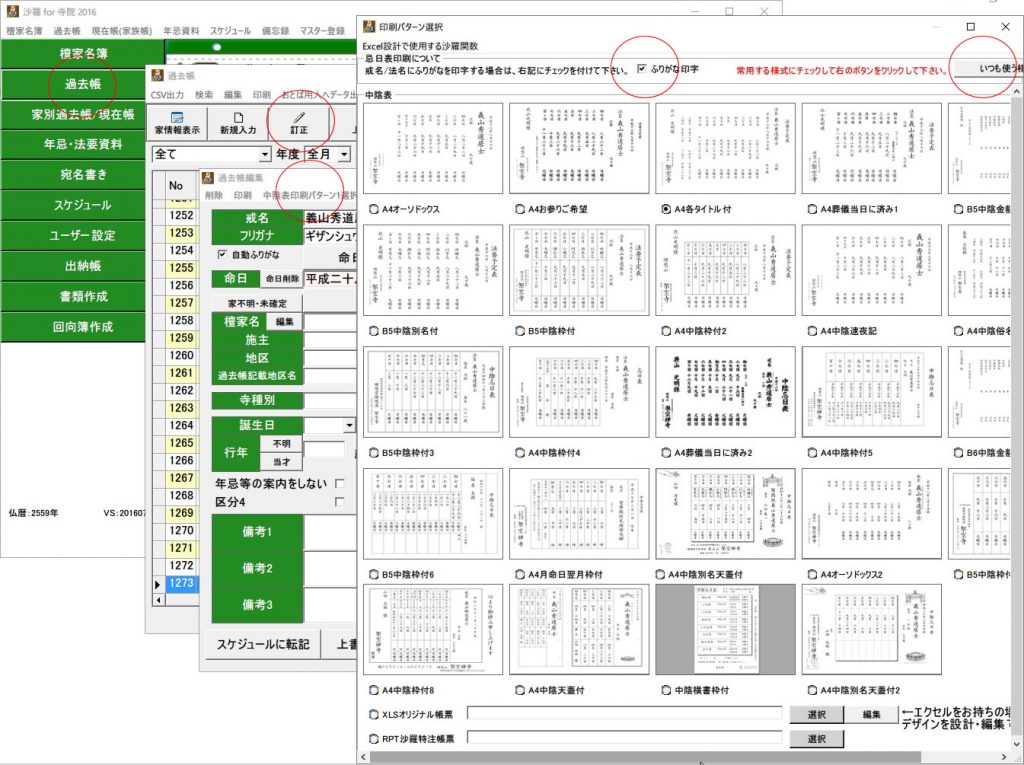Click the A4オーソドックス preview thumbnail
The image size is (1024, 765).
433,148
